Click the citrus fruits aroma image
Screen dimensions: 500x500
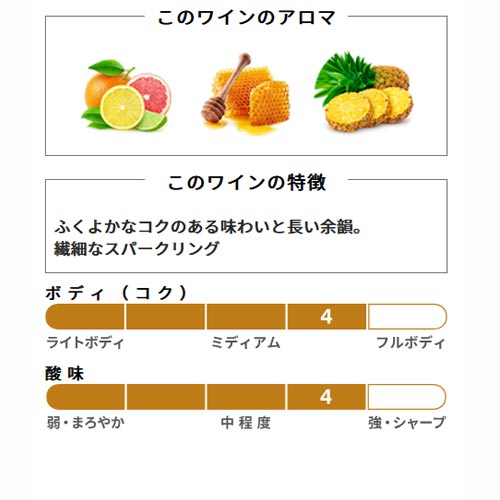coord(125,95)
